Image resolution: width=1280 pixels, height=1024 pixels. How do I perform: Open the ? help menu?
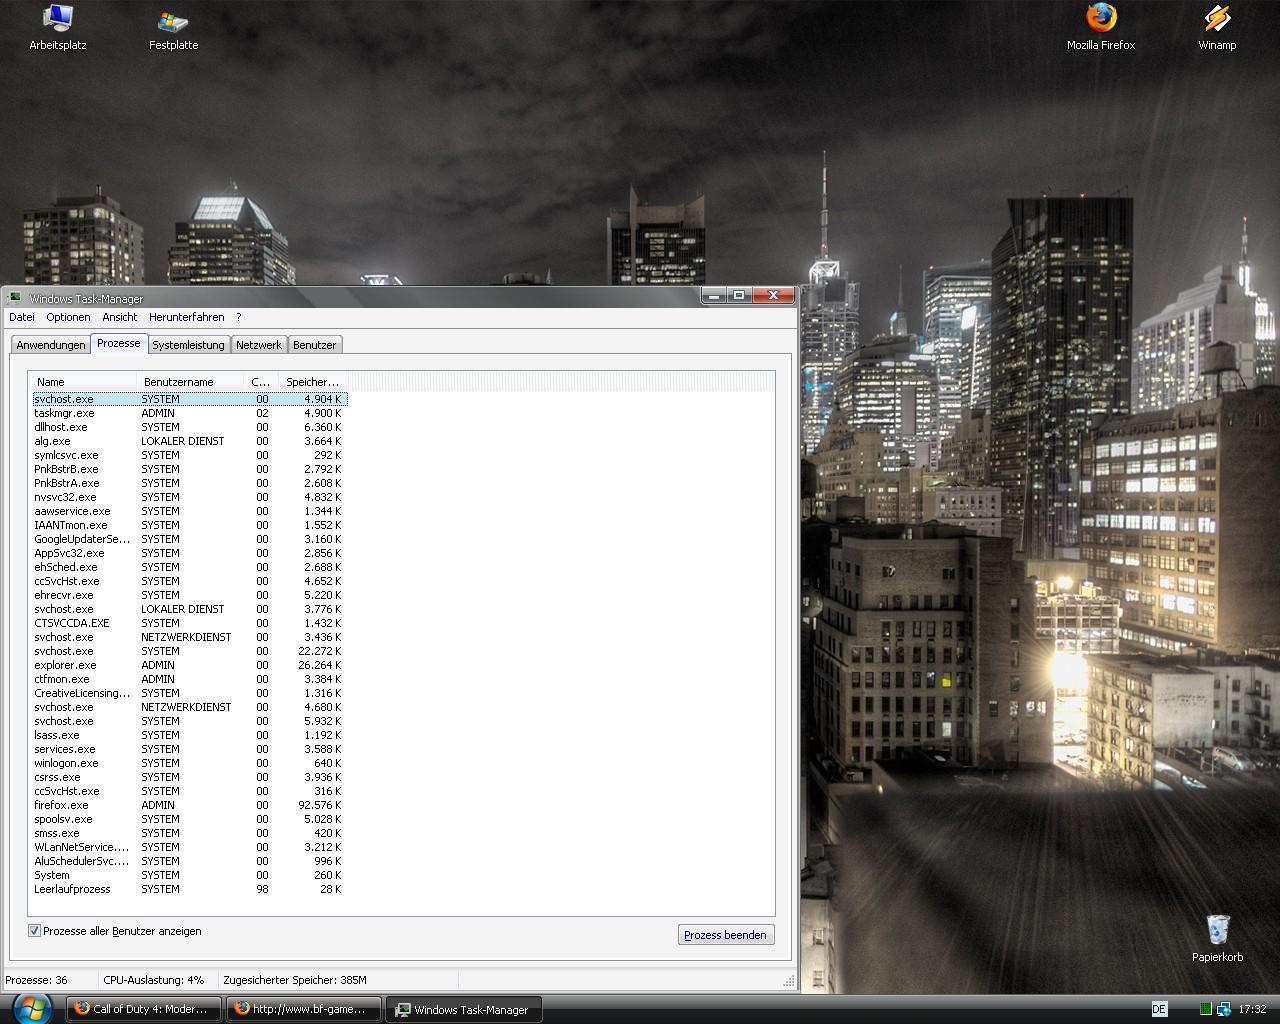239,317
